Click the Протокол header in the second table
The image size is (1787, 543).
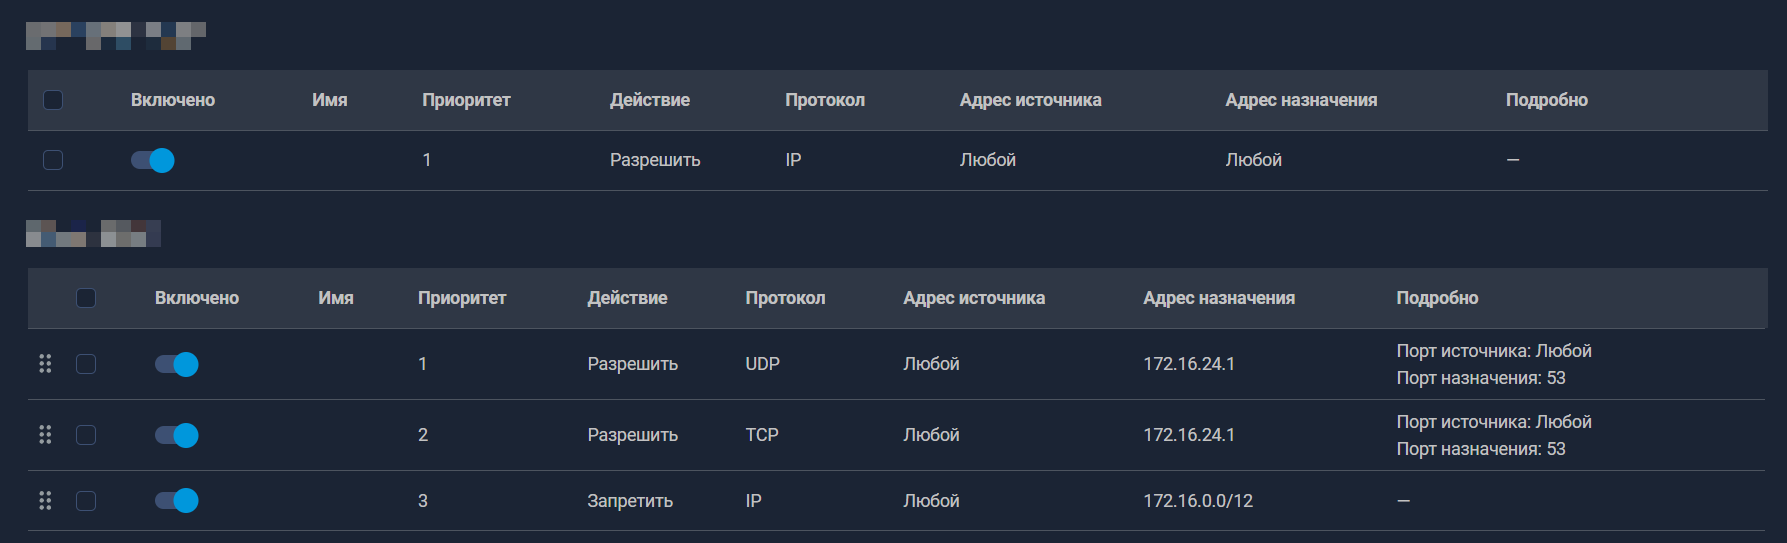785,298
